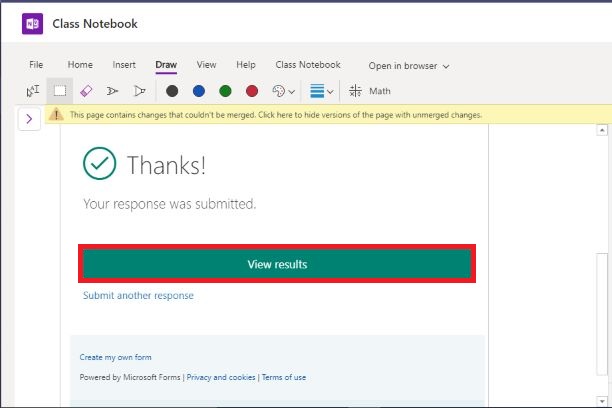The image size is (612, 408).
Task: Choose the Eraser tool
Action: pyautogui.click(x=86, y=91)
